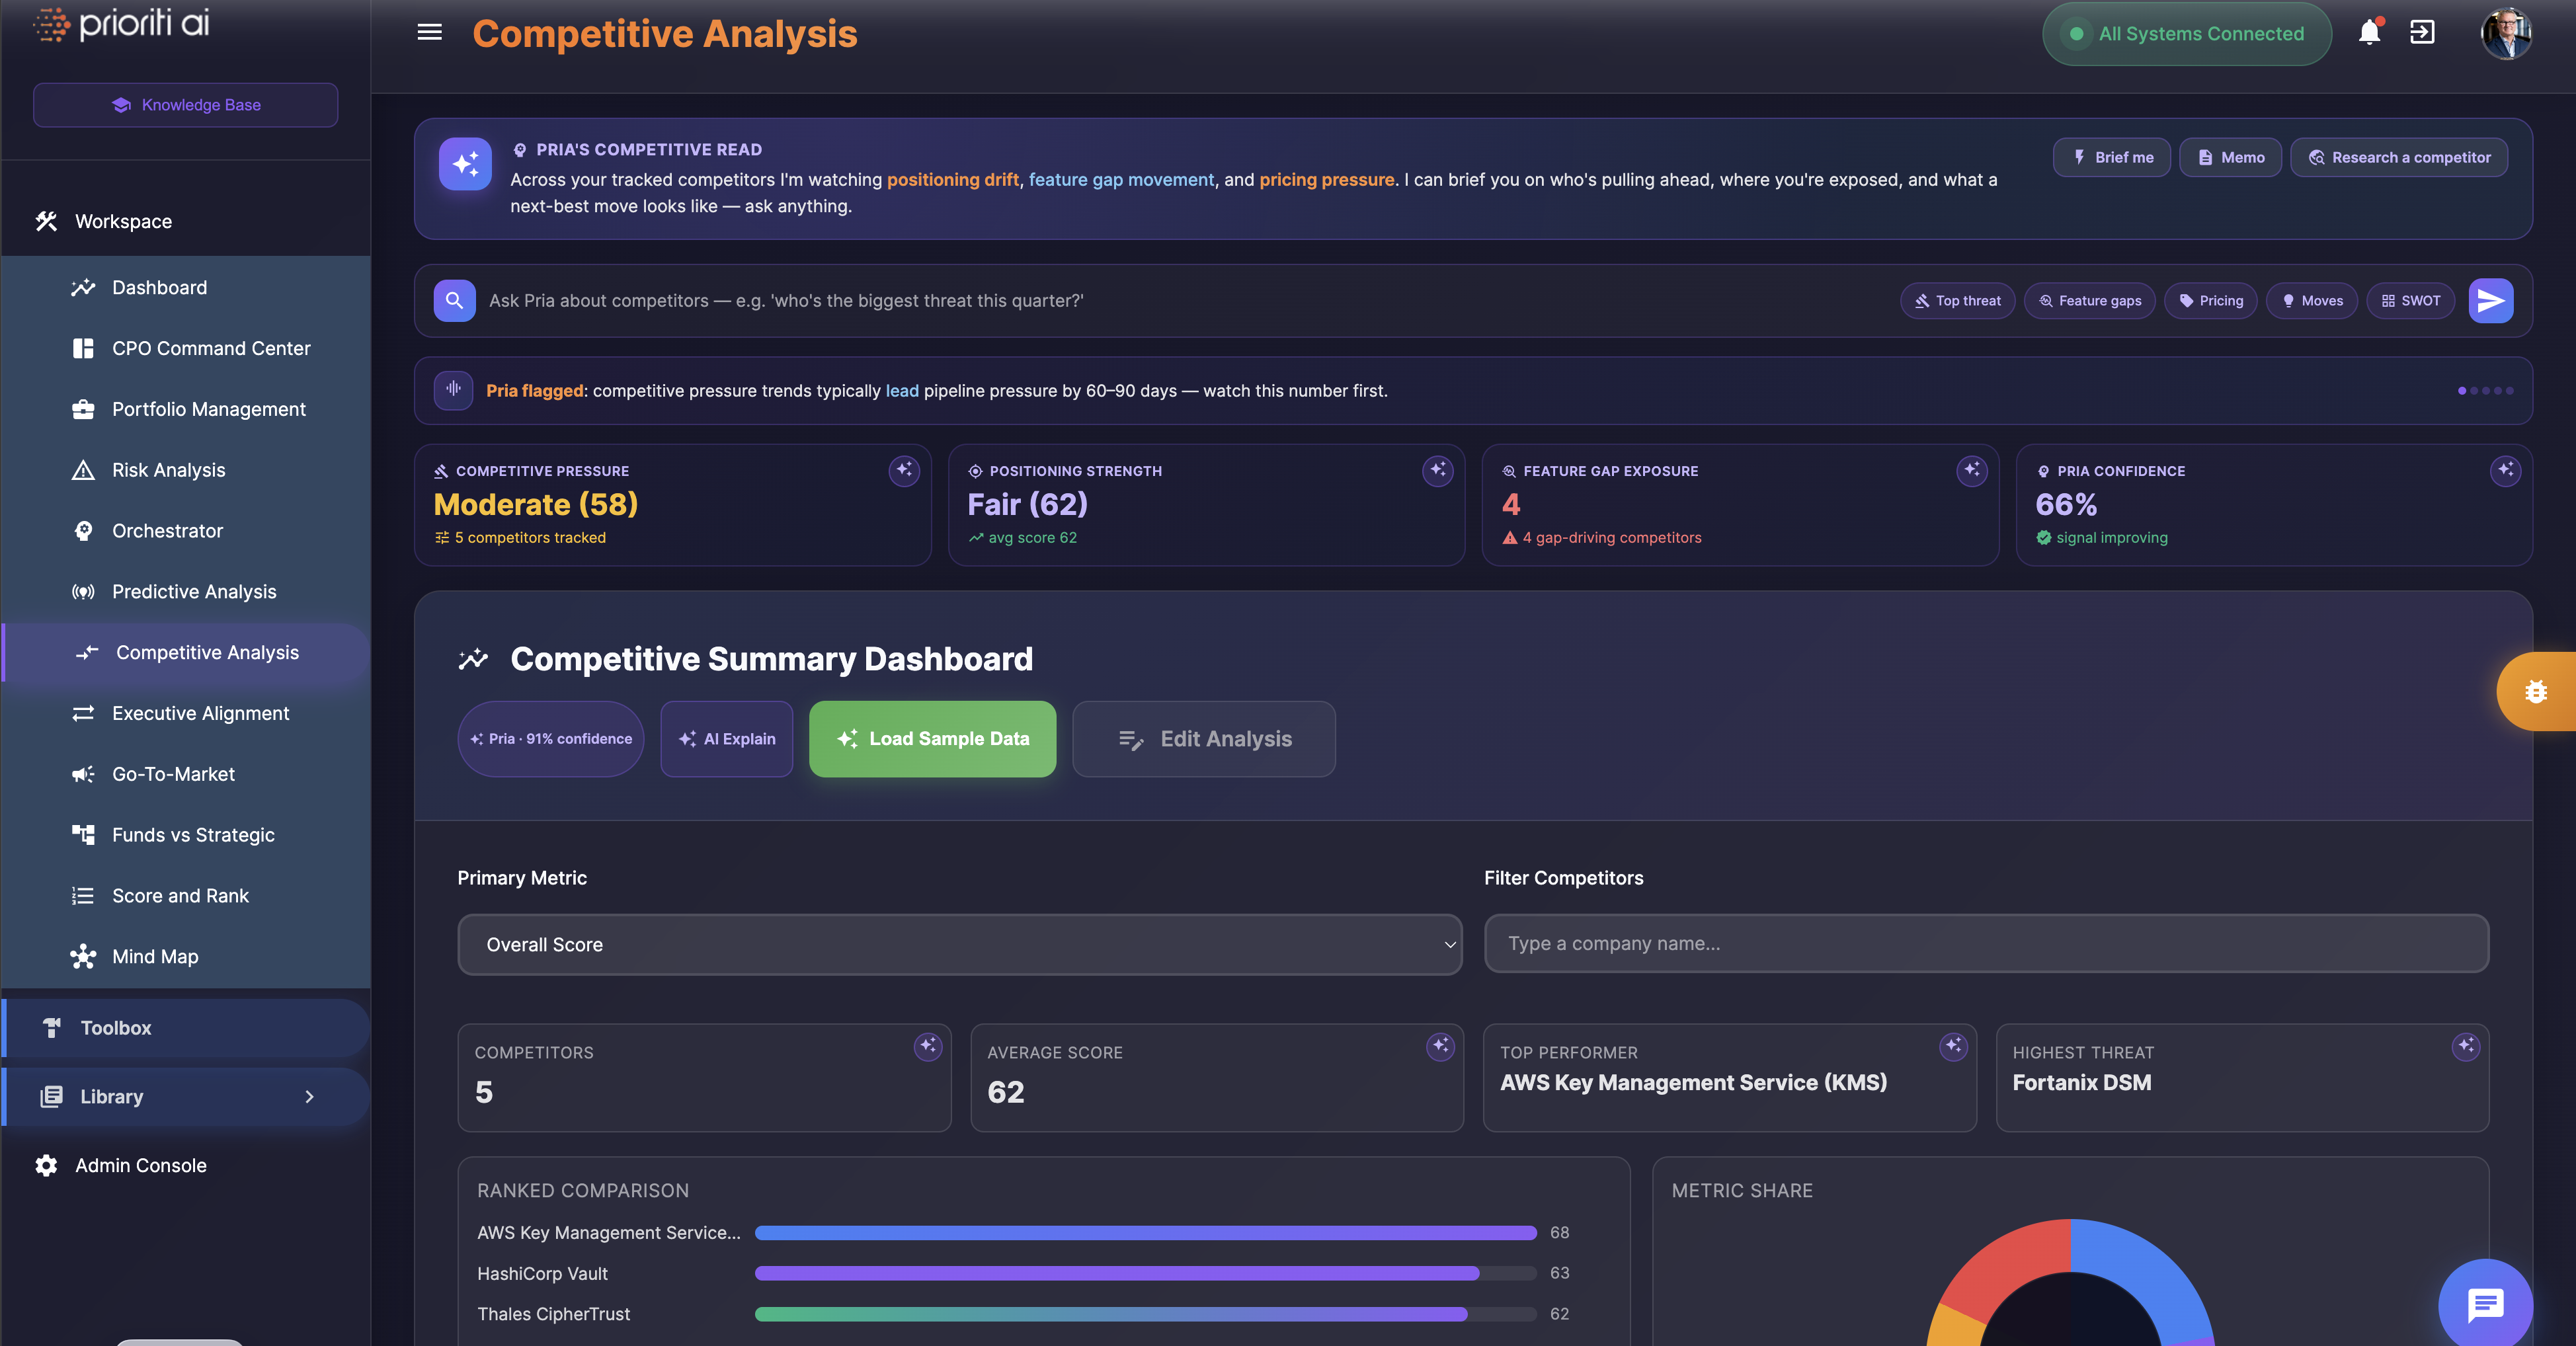The height and width of the screenshot is (1346, 2576).
Task: Click the orange bug report tab
Action: click(x=2536, y=691)
